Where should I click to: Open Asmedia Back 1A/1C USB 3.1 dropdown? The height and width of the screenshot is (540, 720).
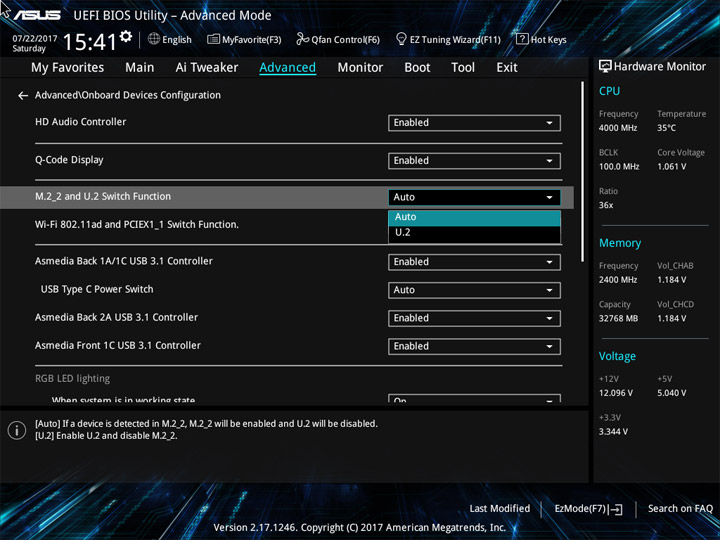point(474,262)
